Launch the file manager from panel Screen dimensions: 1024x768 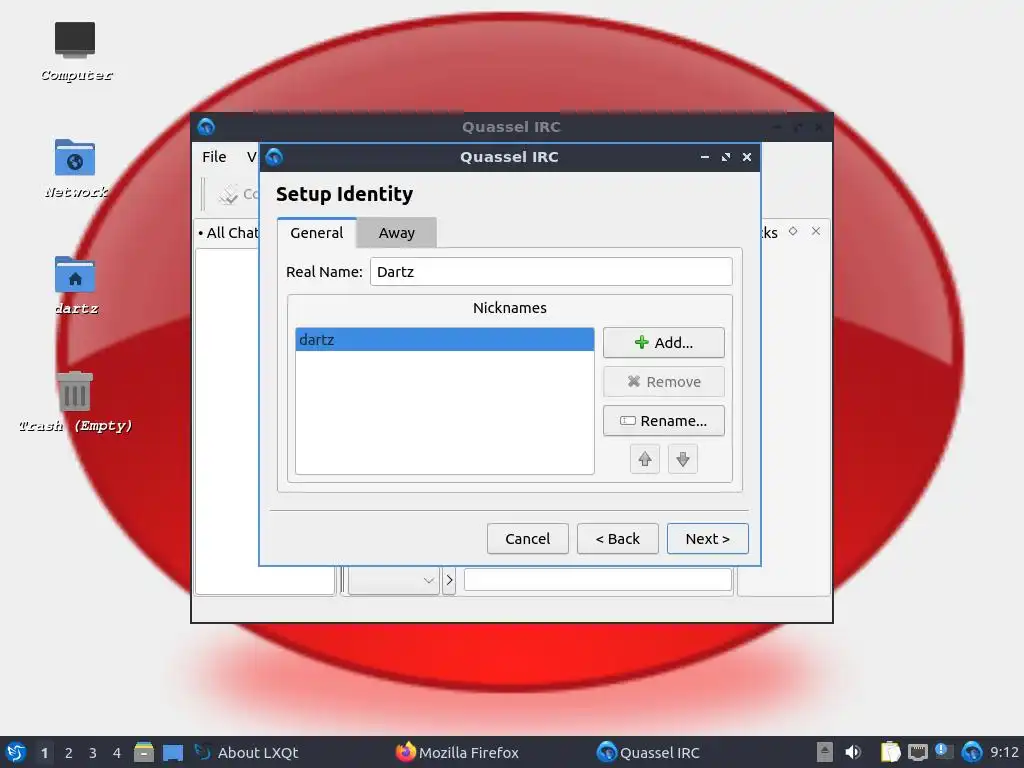click(x=144, y=752)
